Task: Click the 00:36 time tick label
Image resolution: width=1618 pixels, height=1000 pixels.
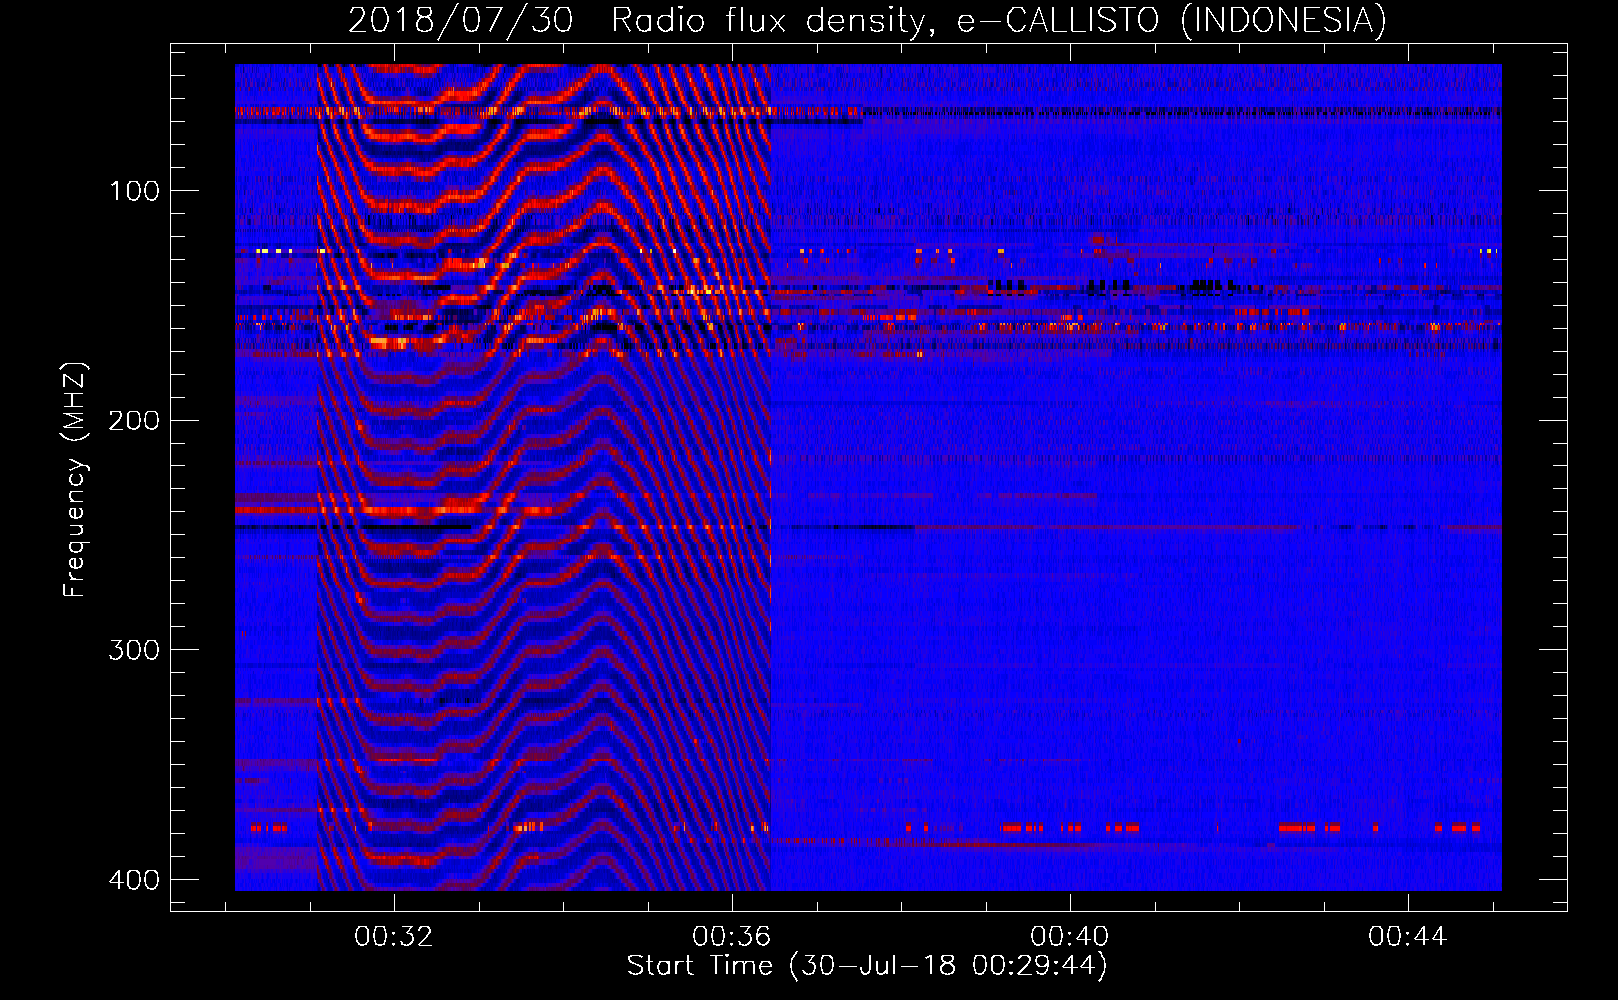Action: pyautogui.click(x=732, y=936)
